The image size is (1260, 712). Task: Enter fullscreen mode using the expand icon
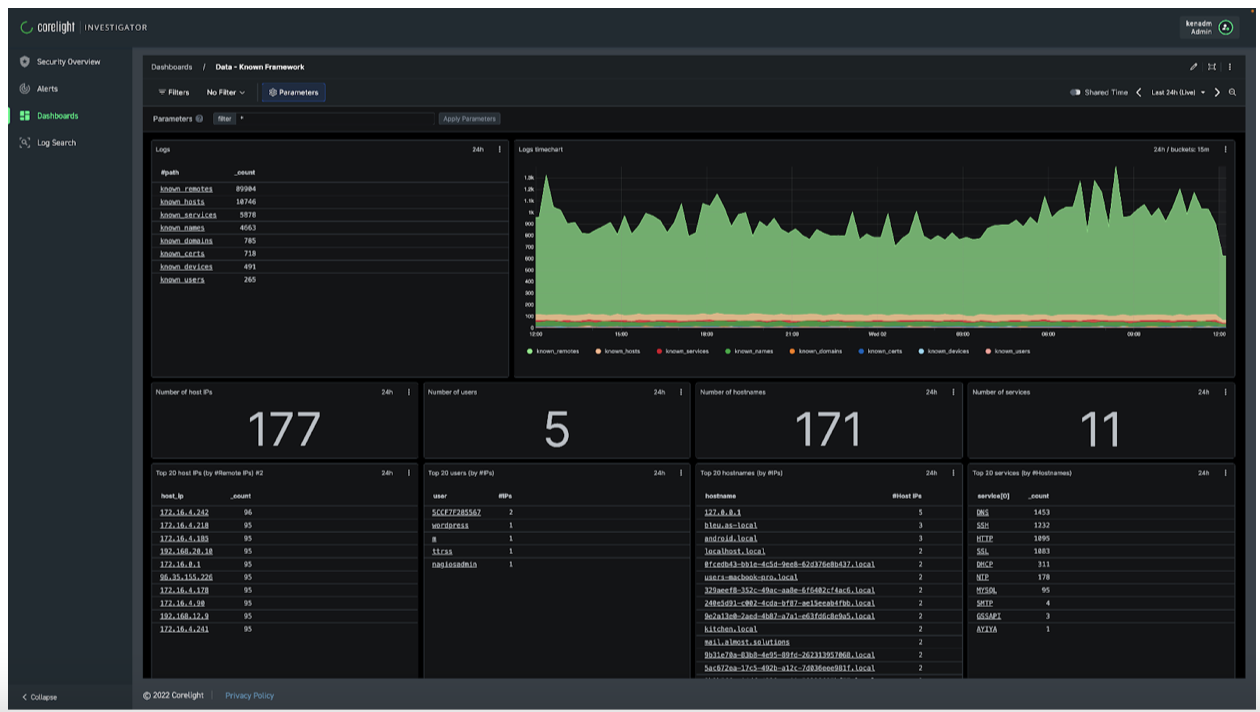tap(1212, 67)
